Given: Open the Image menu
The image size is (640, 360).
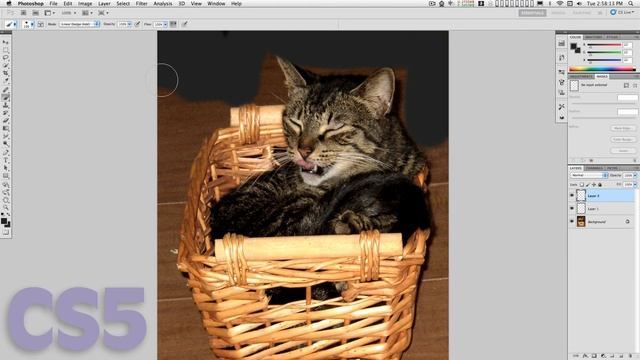Looking at the screenshot, I should 85,3.
